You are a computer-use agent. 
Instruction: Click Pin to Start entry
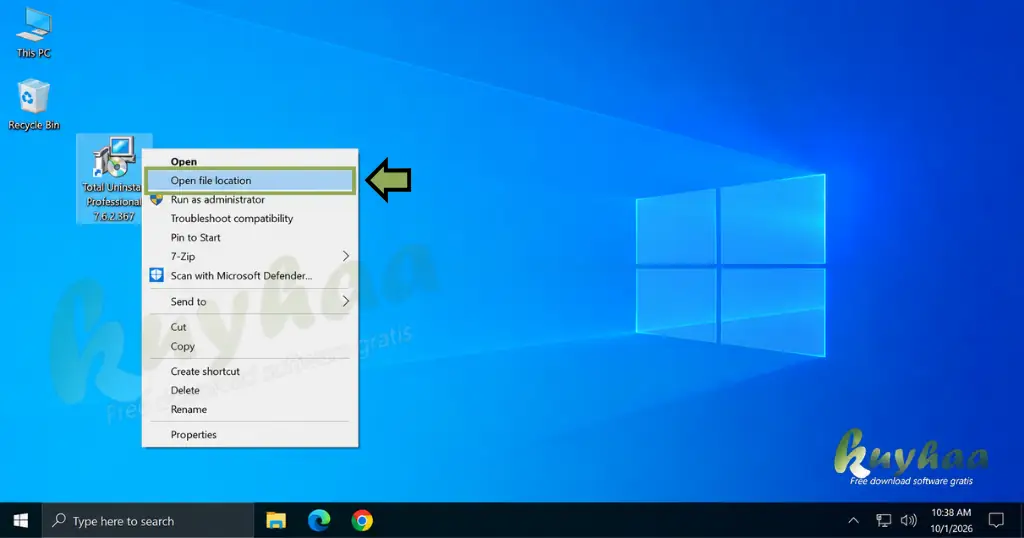[250, 237]
